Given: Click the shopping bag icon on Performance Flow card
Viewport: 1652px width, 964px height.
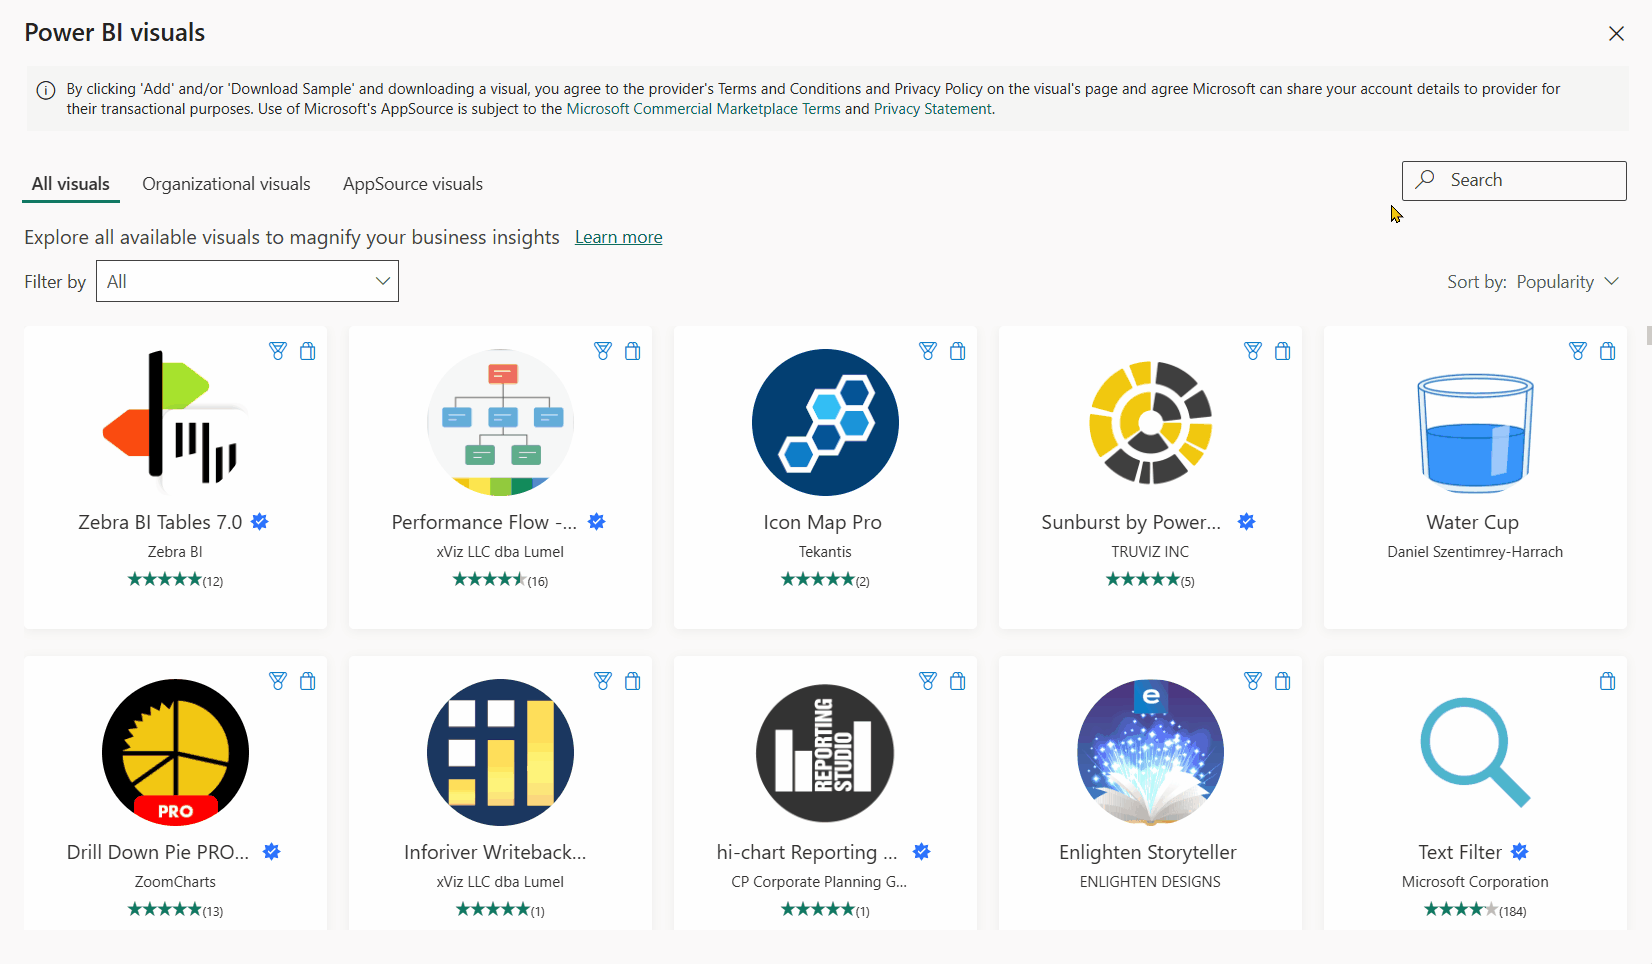Looking at the screenshot, I should 632,351.
